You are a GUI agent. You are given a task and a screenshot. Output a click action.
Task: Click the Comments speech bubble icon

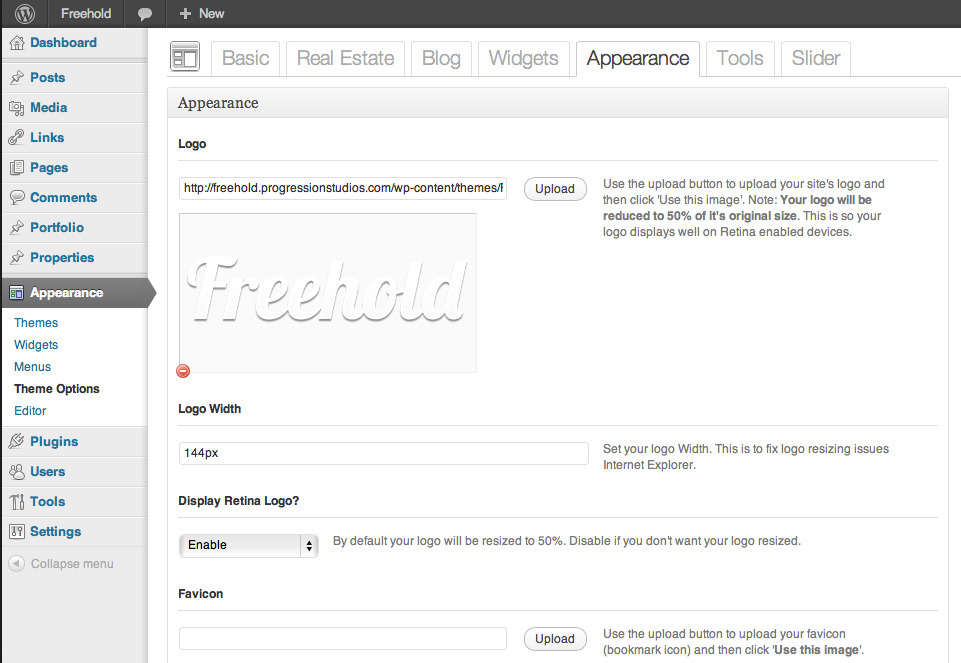coord(17,197)
